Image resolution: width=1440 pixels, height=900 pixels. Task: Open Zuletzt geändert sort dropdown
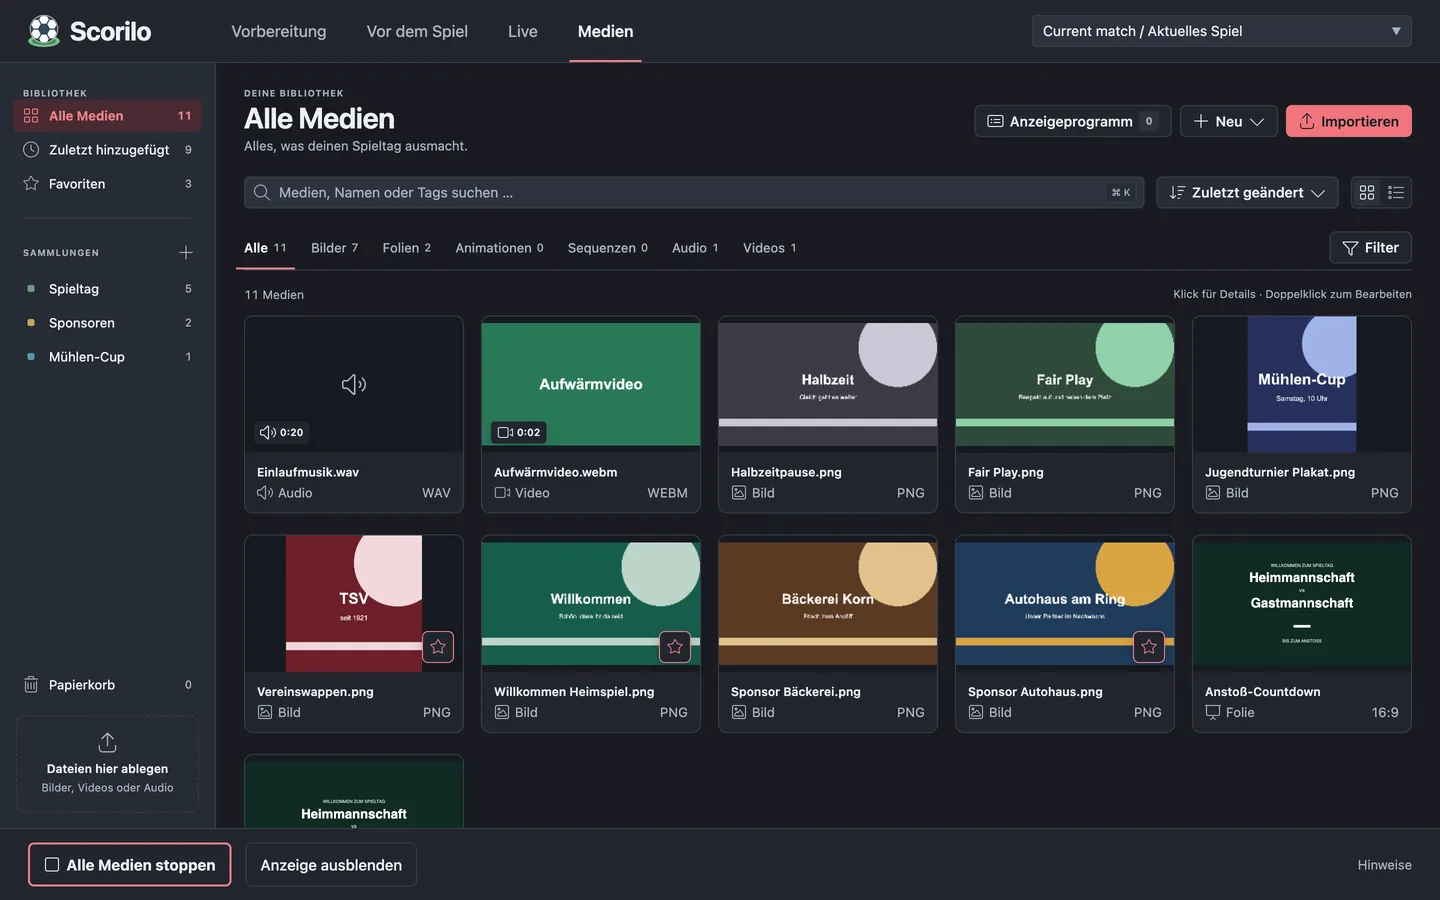1248,193
